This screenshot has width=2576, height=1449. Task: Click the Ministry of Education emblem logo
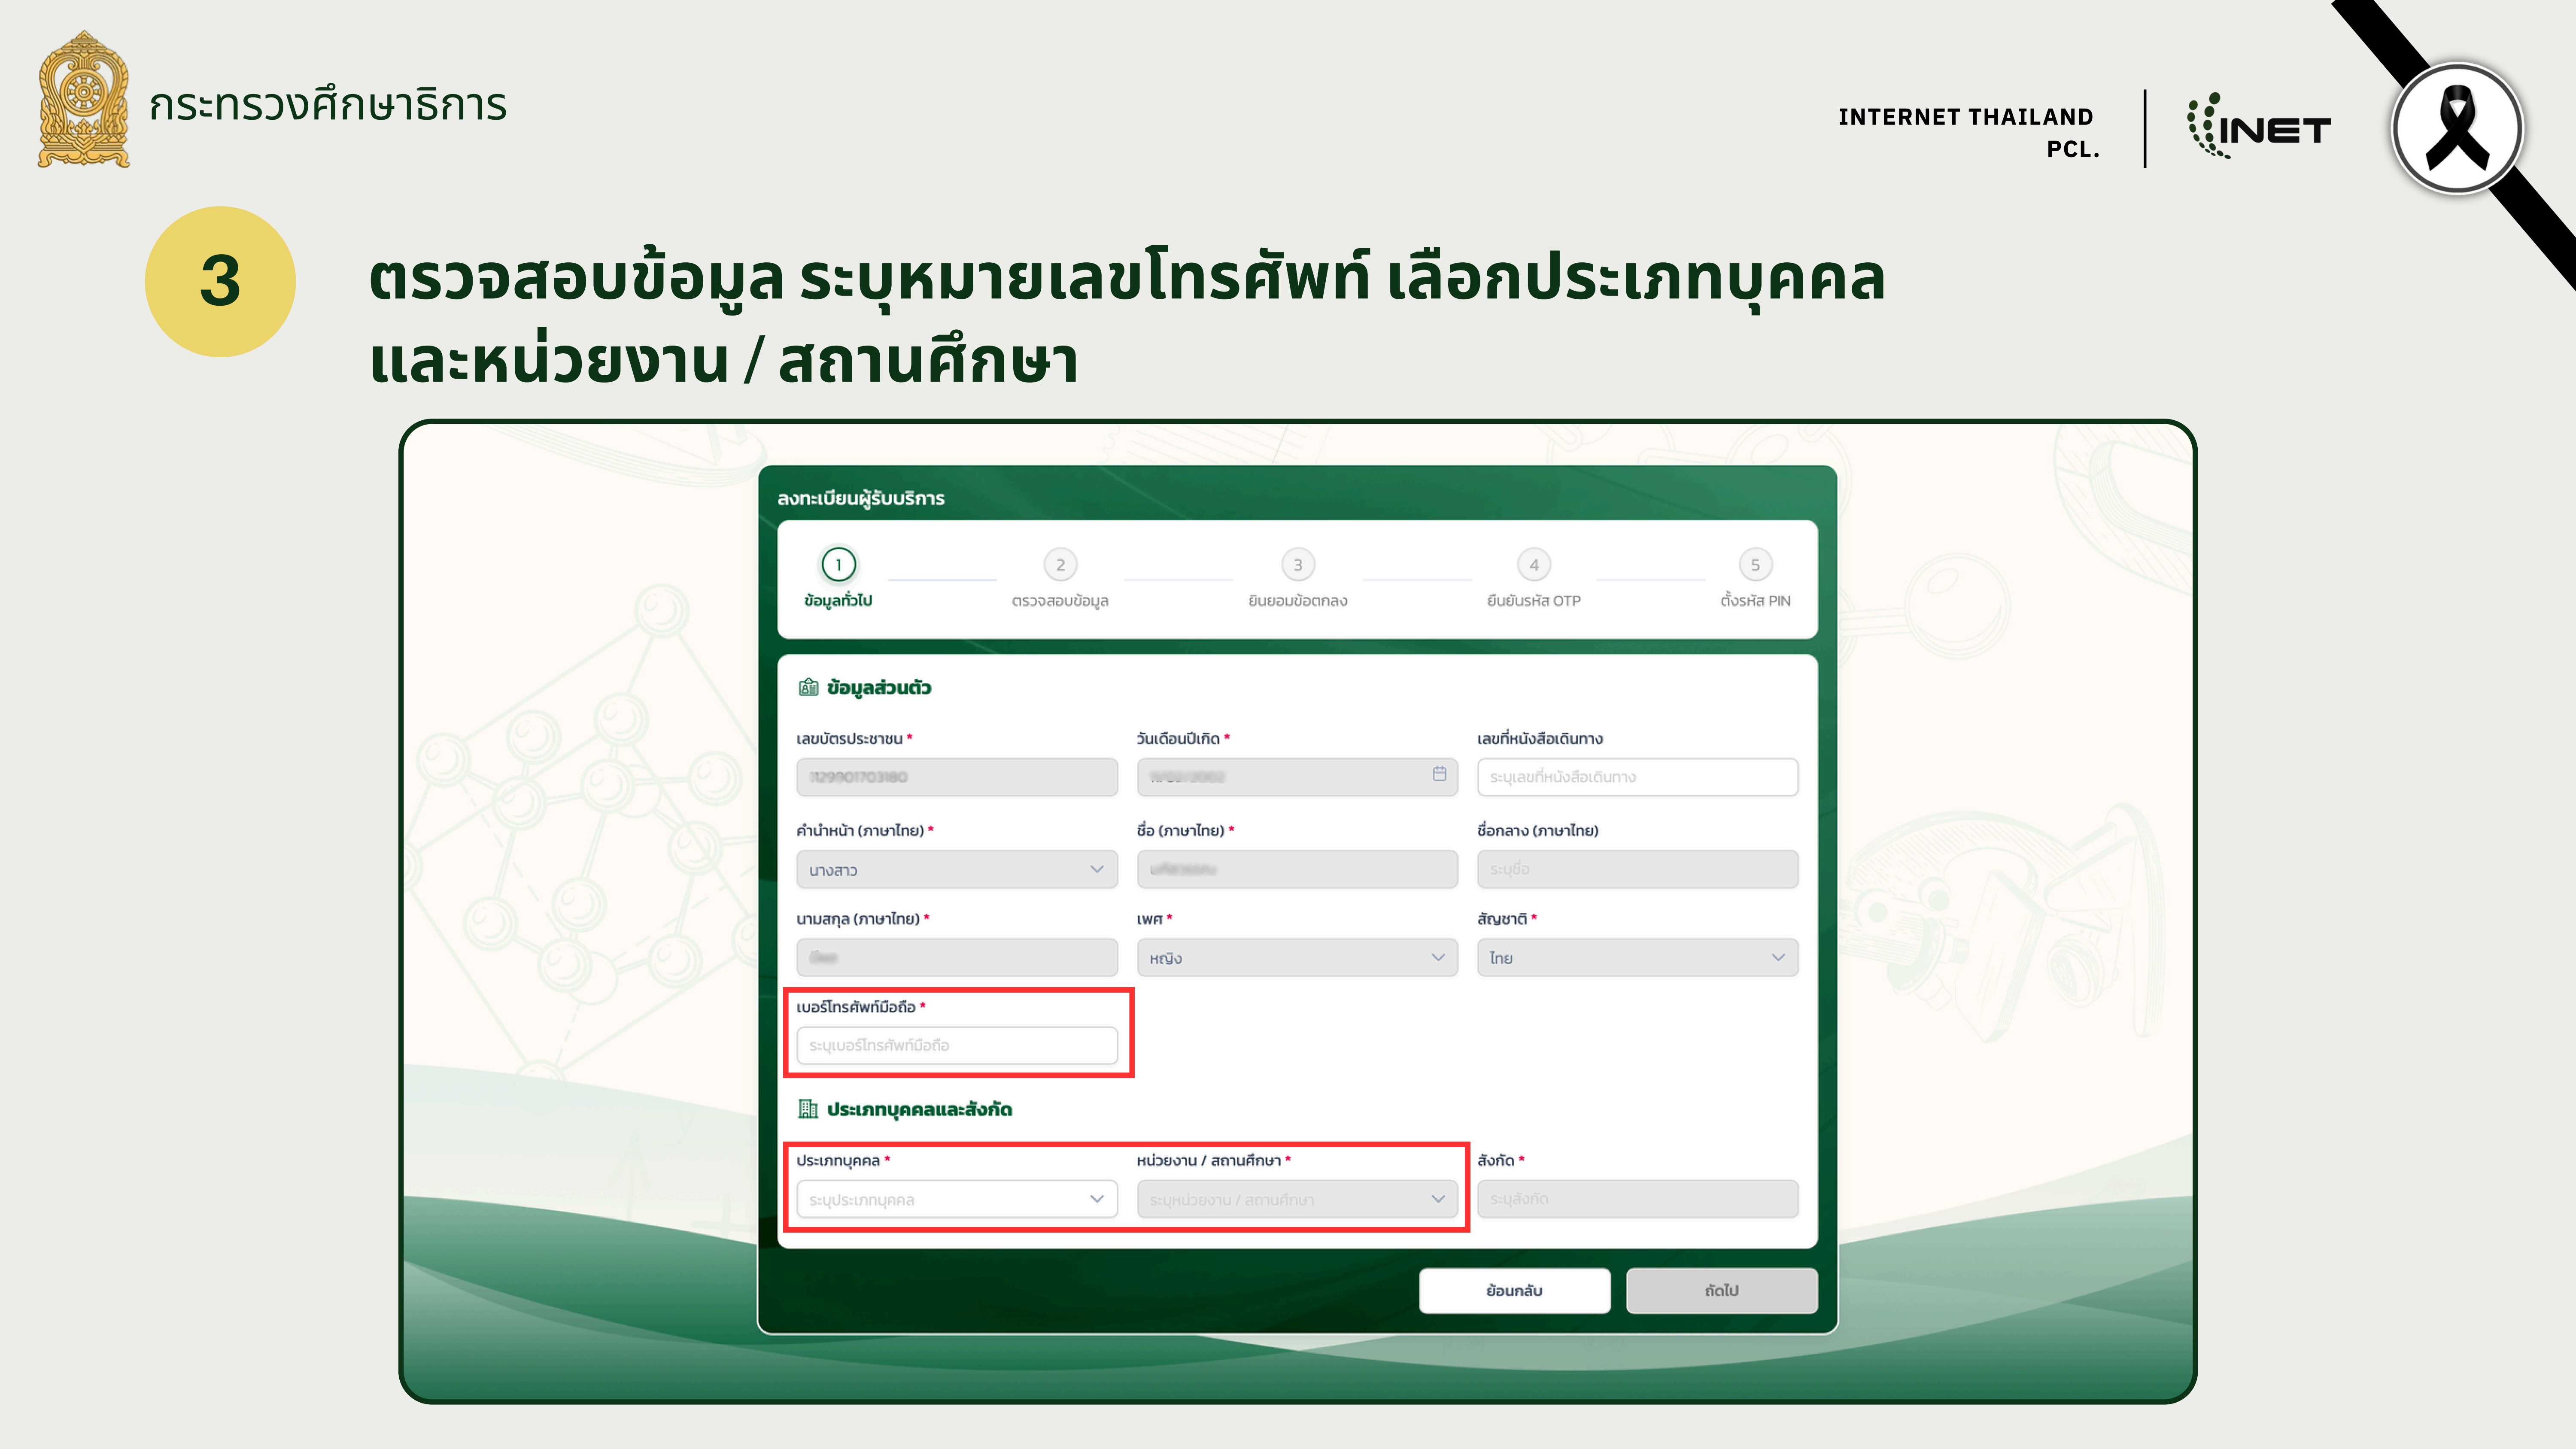[x=84, y=99]
